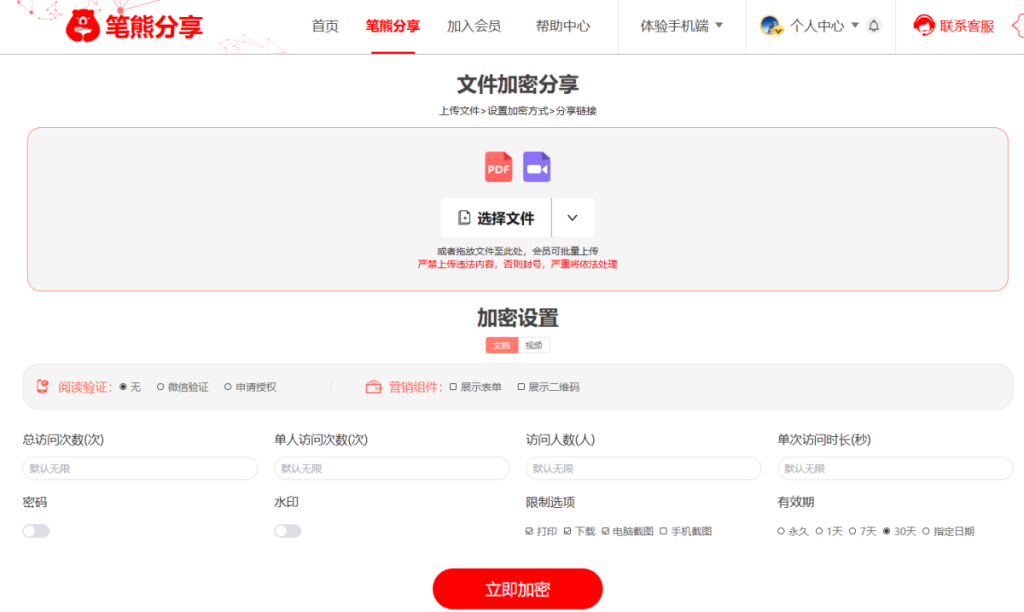The height and width of the screenshot is (612, 1024).
Task: Expand the arrow beside 选择文件
Action: point(573,217)
